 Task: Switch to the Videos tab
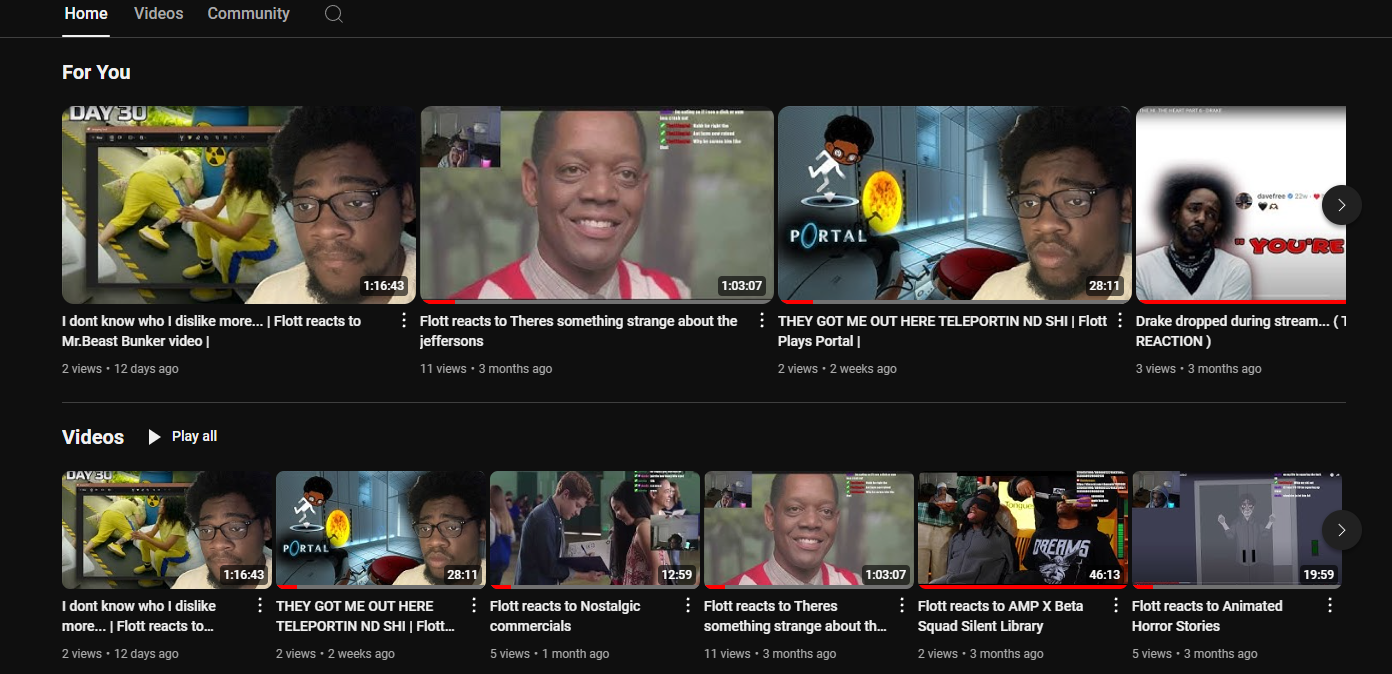click(x=158, y=14)
